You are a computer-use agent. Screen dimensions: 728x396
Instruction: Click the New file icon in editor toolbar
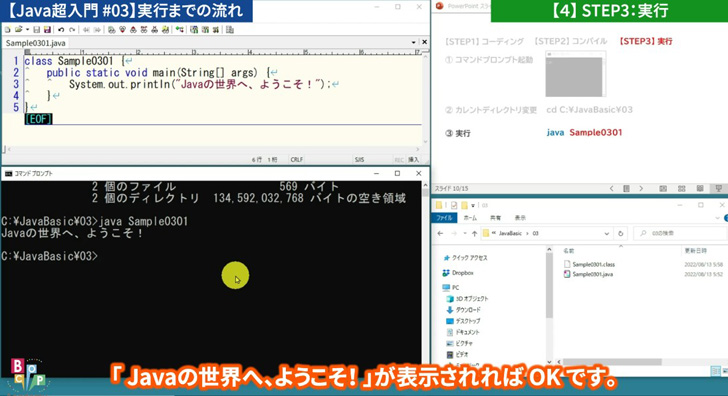(x=7, y=30)
